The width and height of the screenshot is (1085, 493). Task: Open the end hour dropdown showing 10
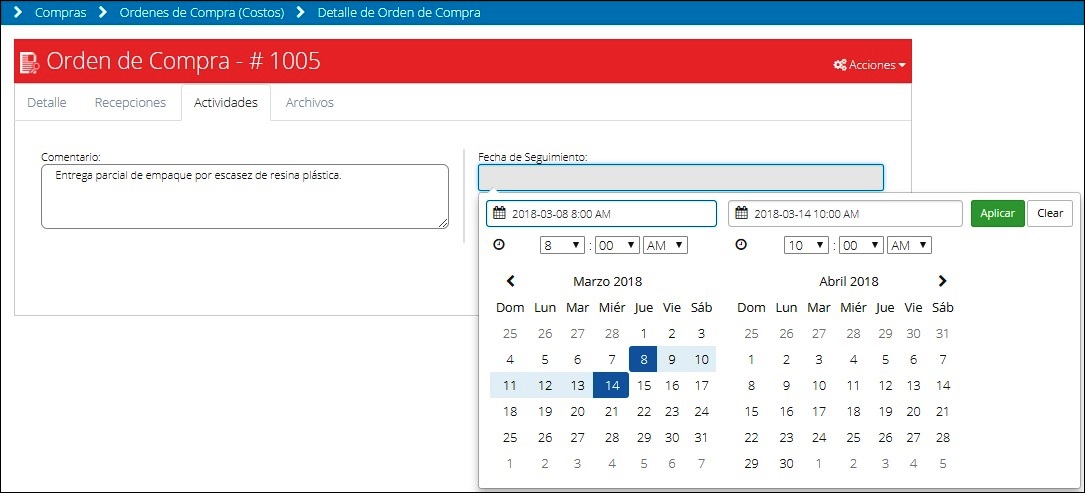coord(806,245)
